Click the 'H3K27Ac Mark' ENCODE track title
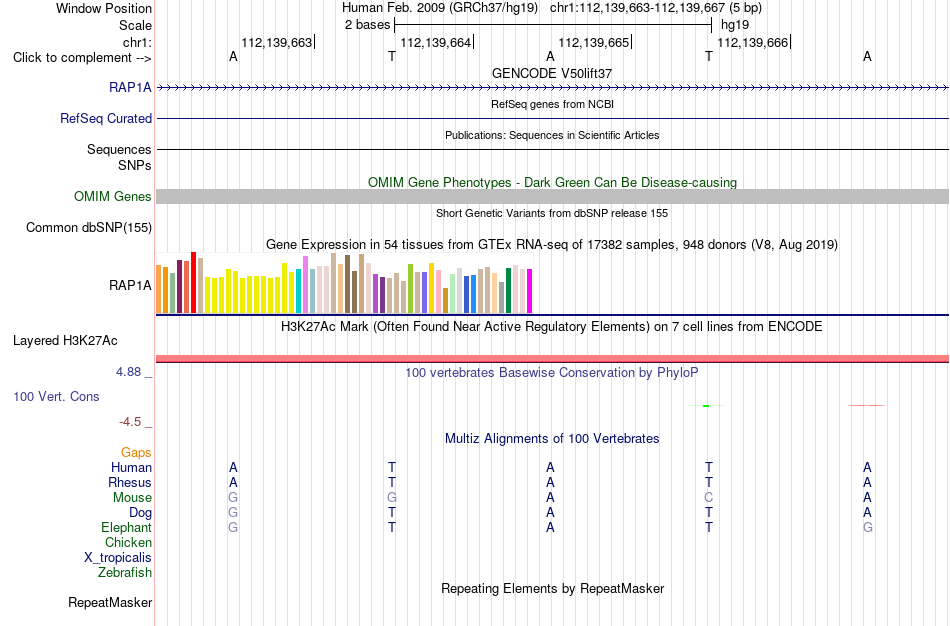 (552, 327)
